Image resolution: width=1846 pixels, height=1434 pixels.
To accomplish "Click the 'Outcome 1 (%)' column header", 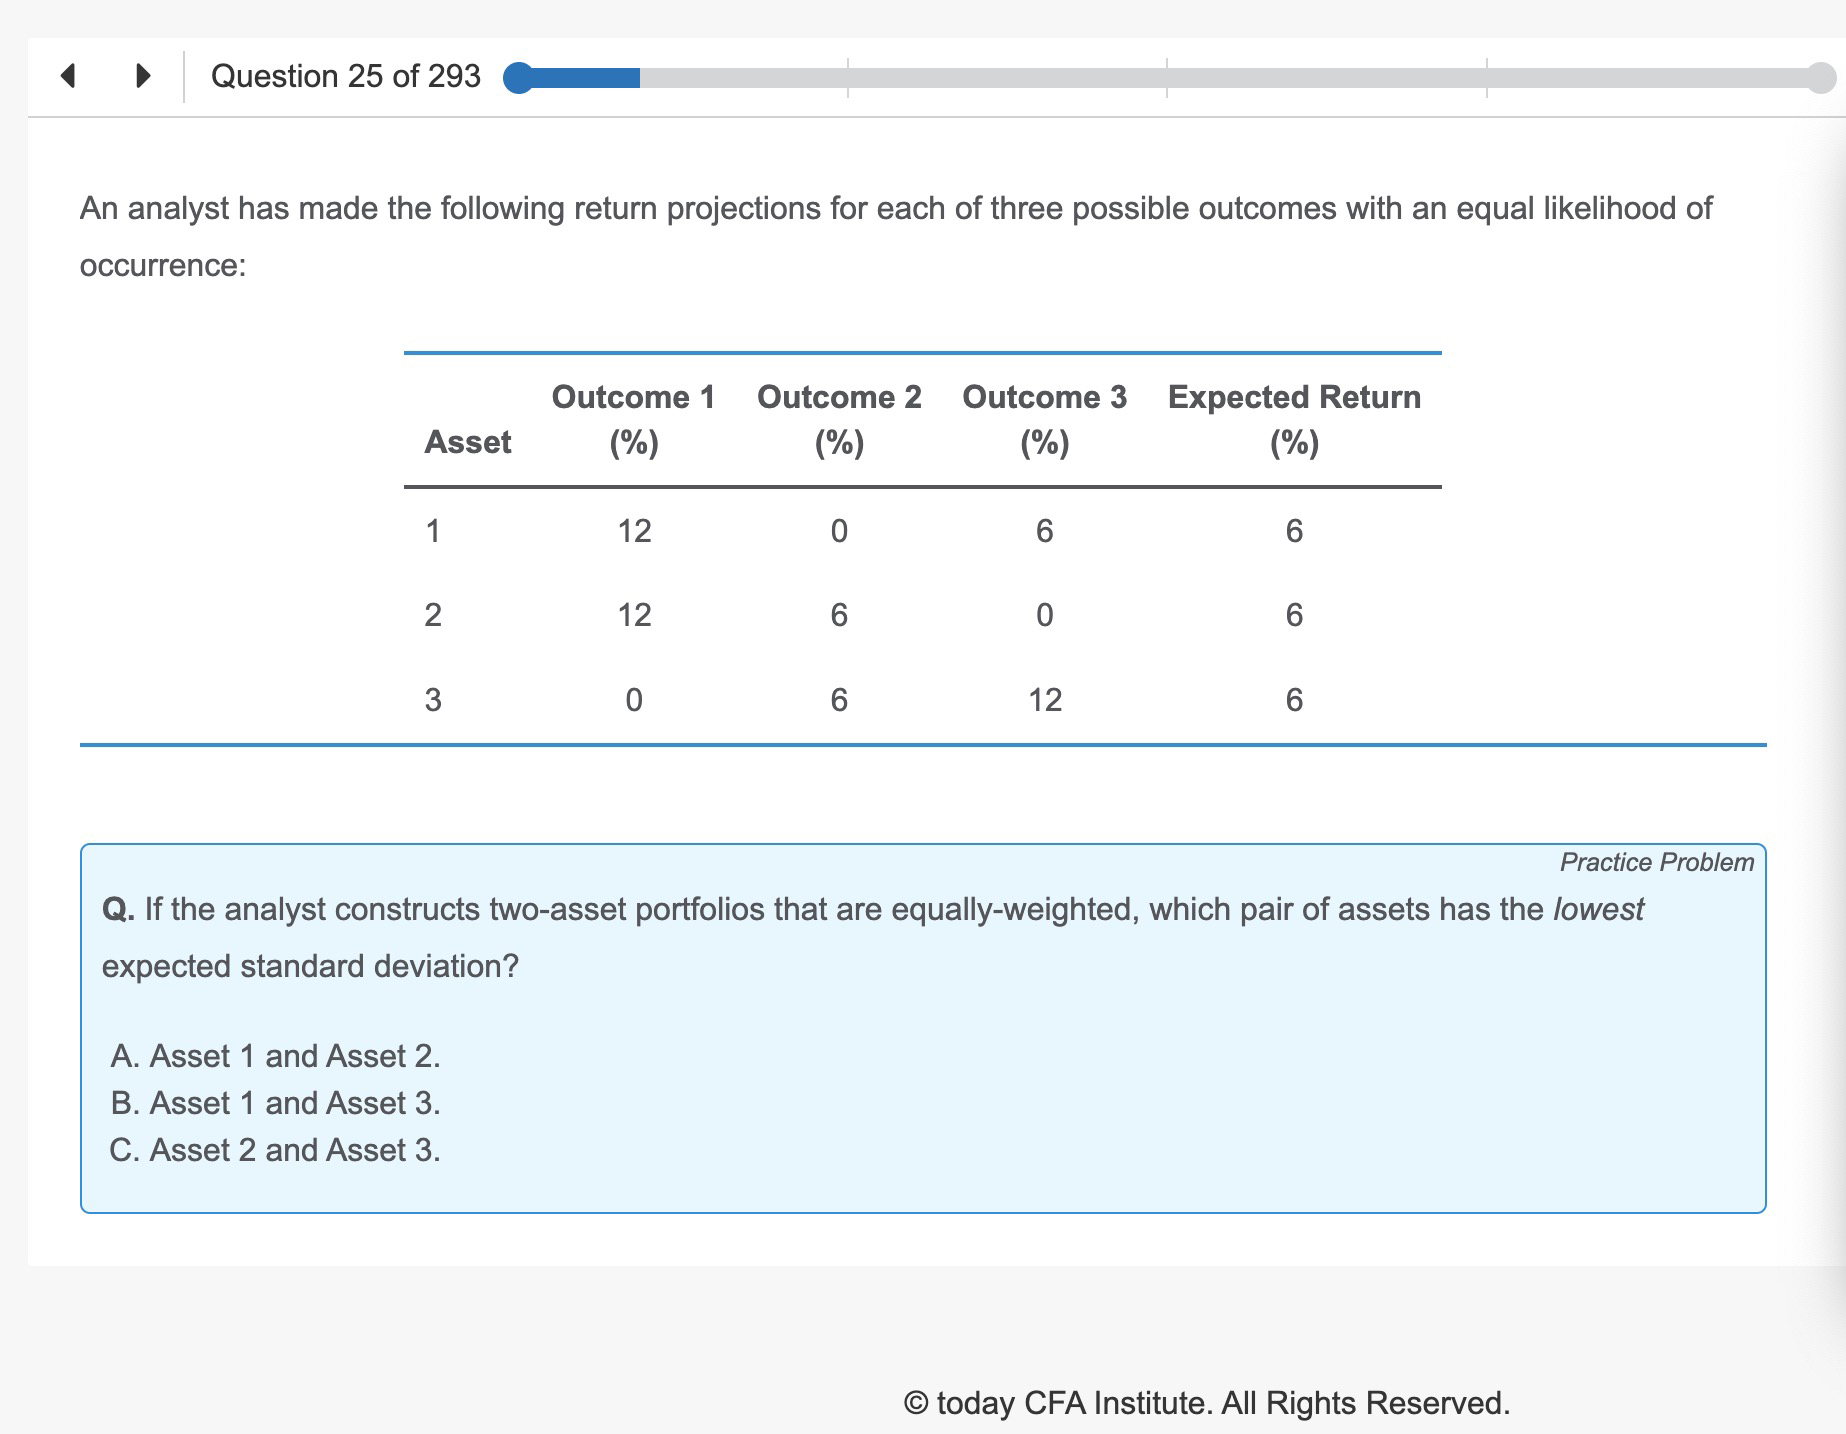I will point(633,419).
